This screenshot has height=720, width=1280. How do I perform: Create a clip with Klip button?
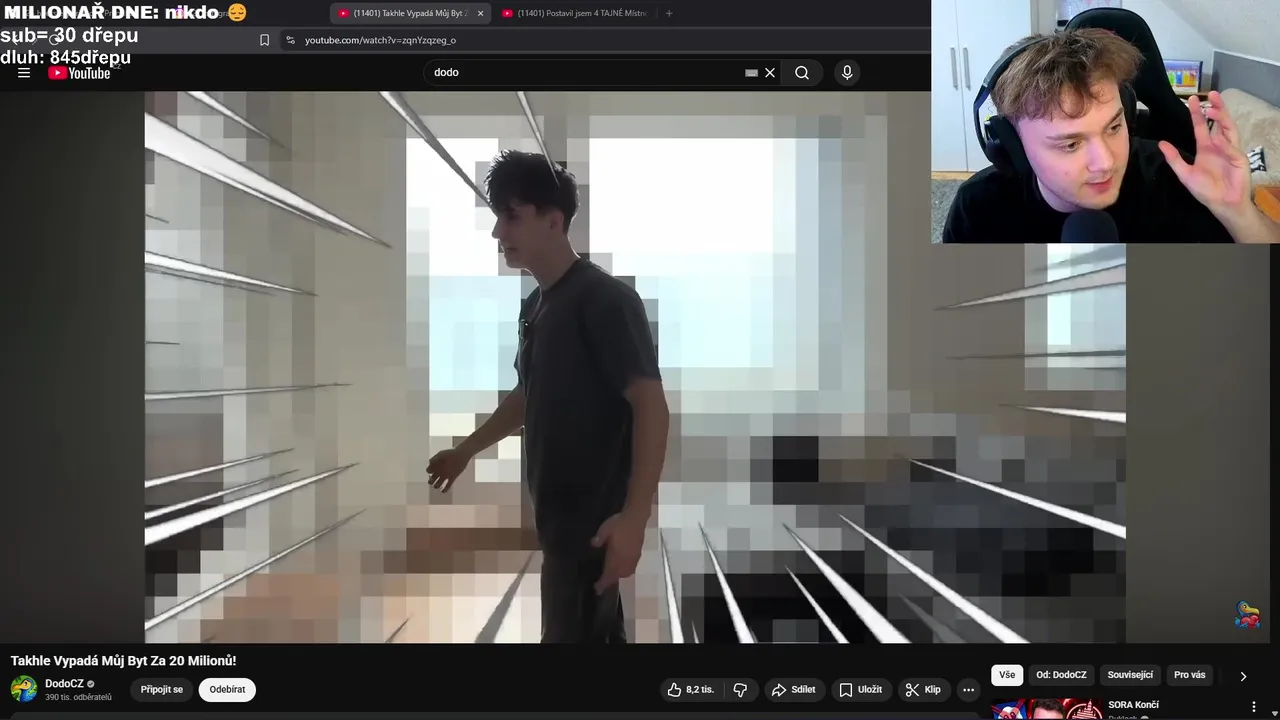[923, 689]
